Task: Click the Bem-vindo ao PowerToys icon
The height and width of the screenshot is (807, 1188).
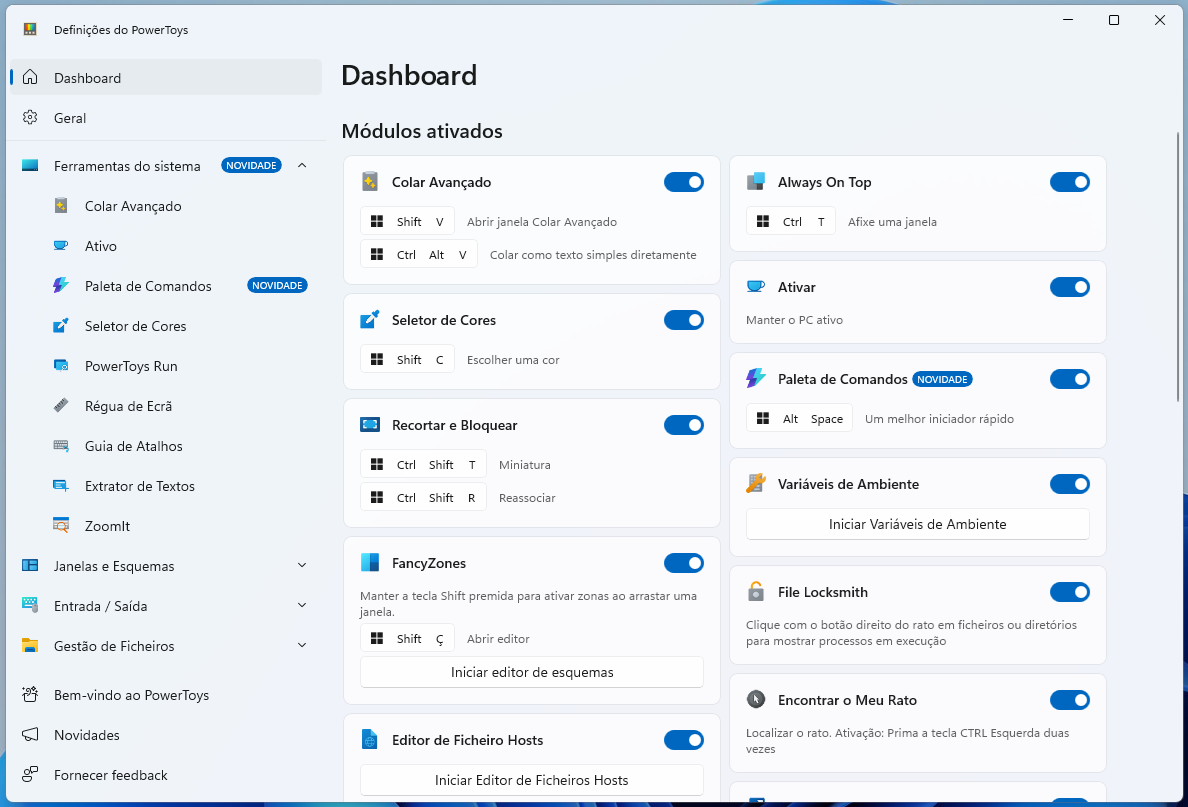Action: (x=30, y=694)
